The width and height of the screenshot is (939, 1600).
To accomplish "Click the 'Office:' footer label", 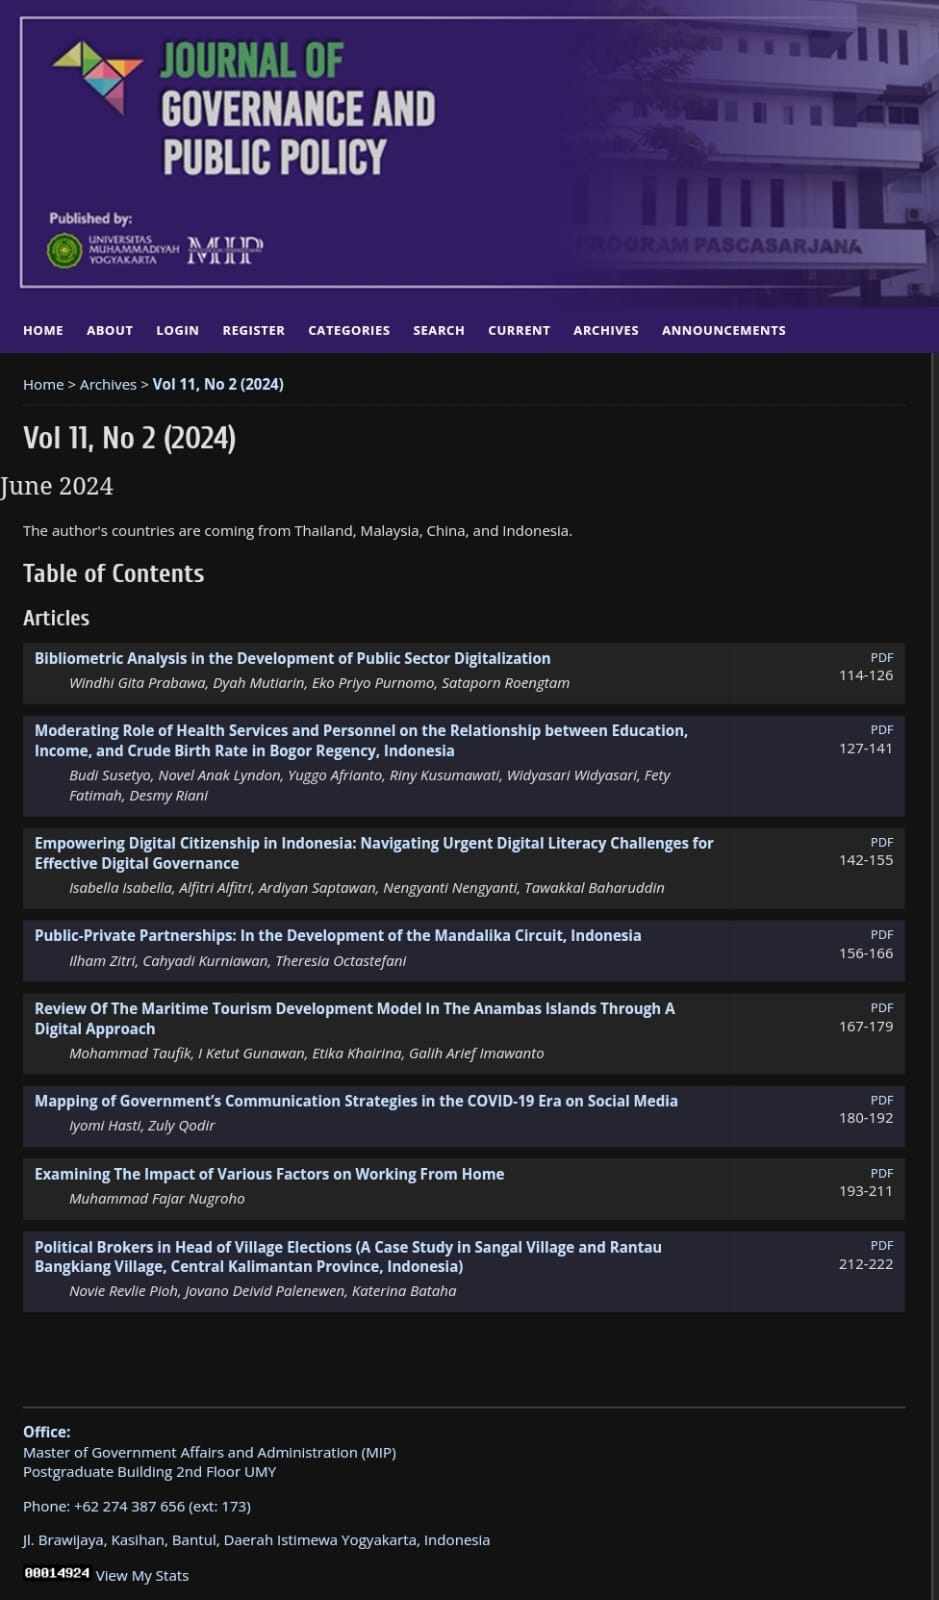I will click(47, 1432).
